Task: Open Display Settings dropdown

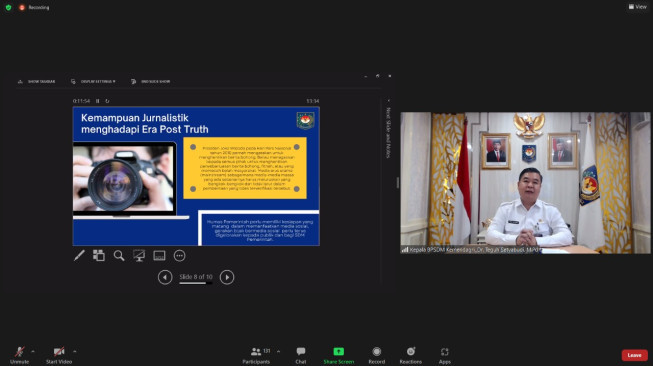Action: [x=93, y=82]
